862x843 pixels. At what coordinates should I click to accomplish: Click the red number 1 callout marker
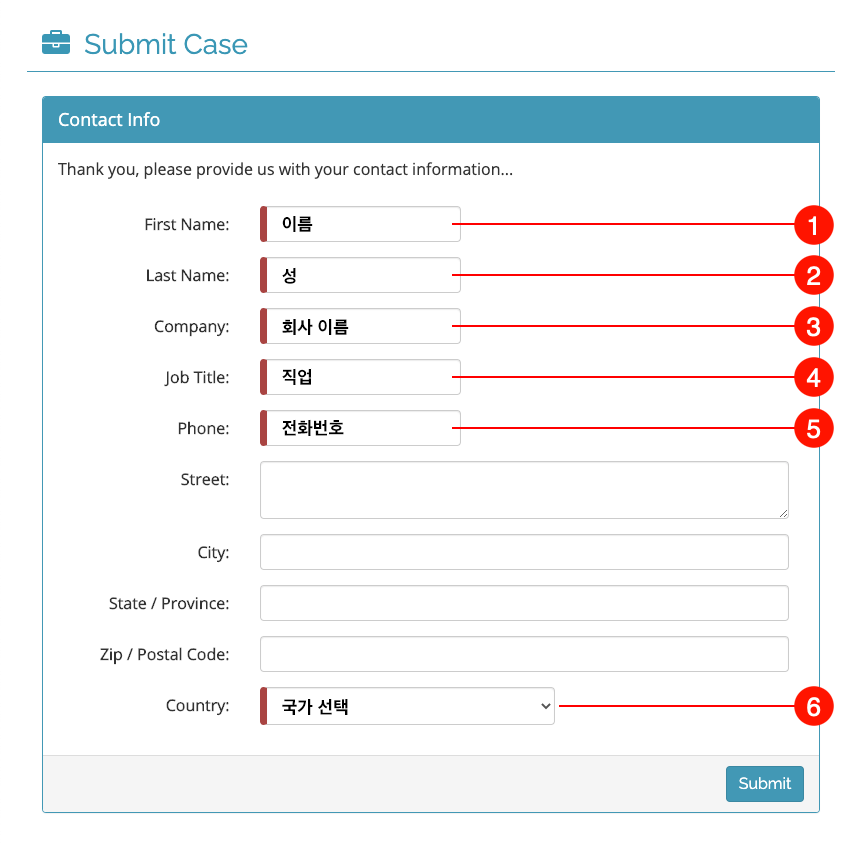[x=814, y=225]
